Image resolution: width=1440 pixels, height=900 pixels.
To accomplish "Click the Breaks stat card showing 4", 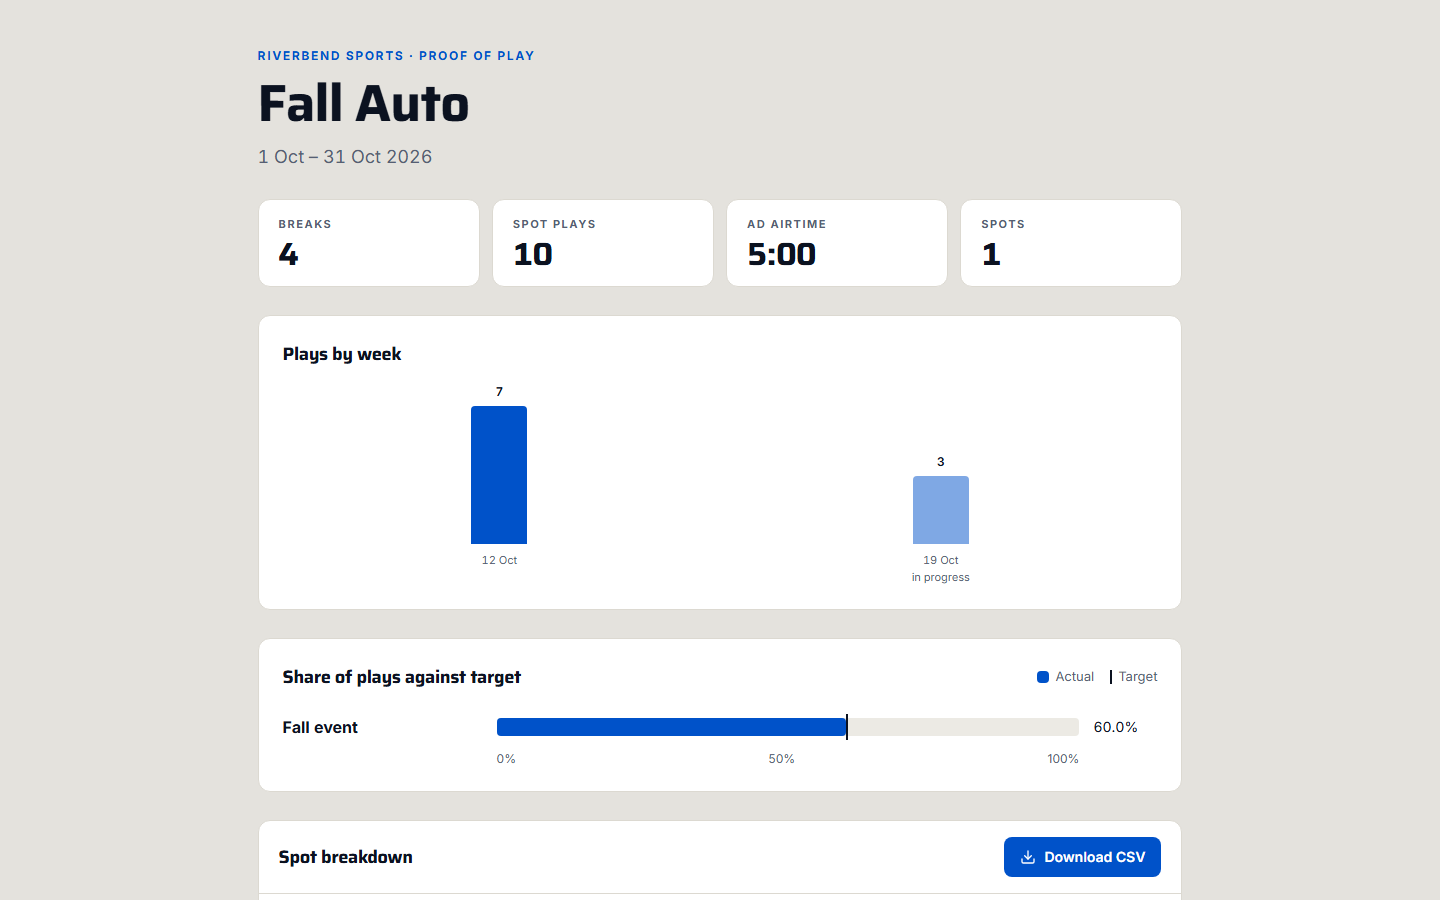I will click(x=369, y=243).
